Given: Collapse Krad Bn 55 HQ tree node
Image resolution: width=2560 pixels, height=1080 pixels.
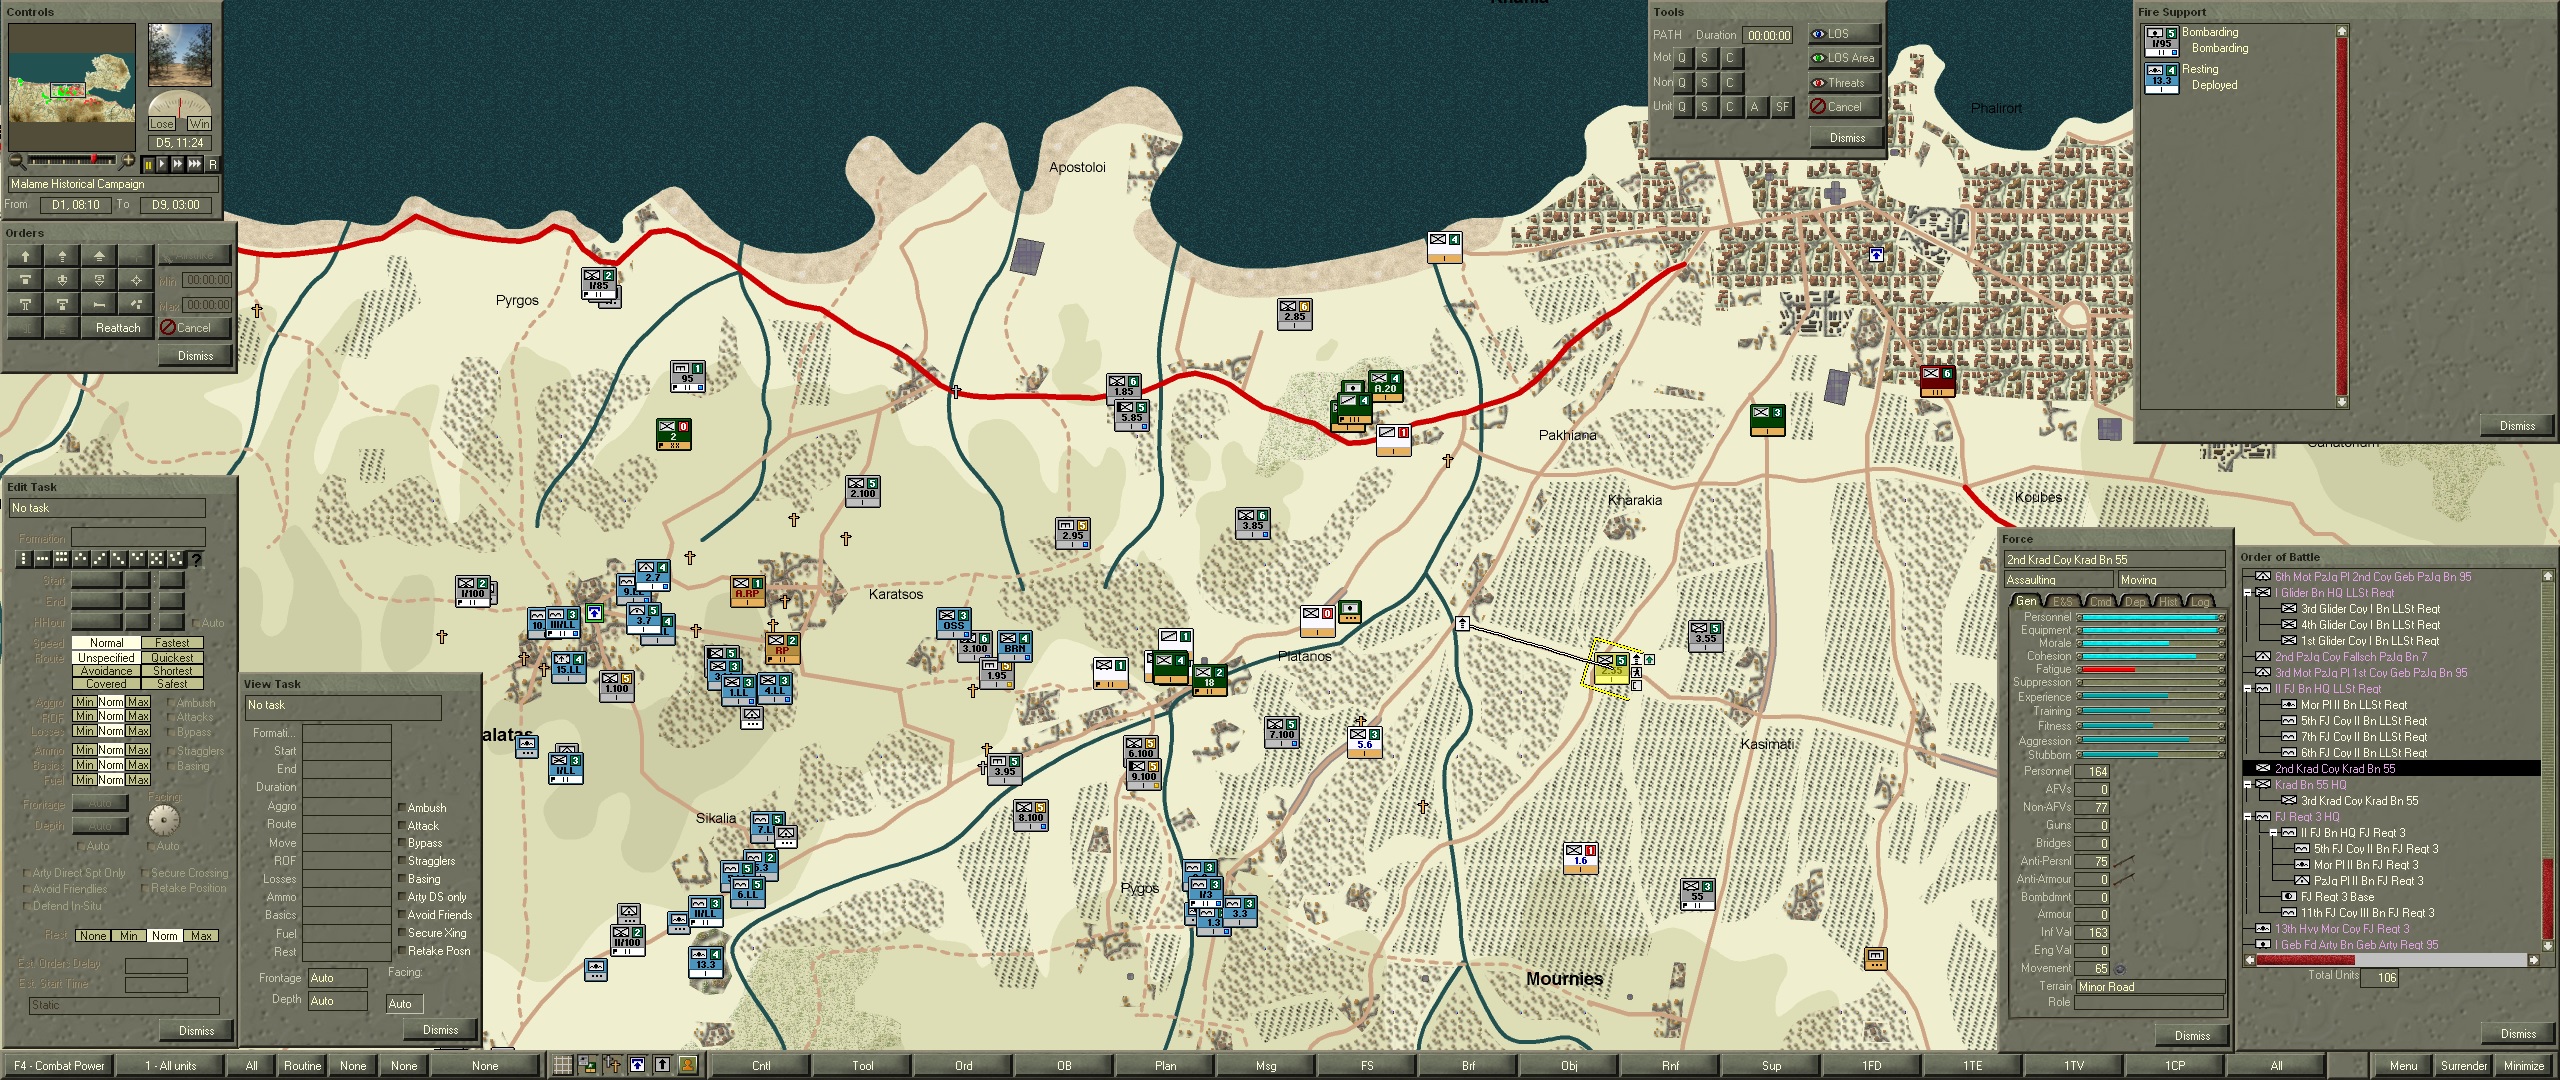Looking at the screenshot, I should [x=2248, y=785].
